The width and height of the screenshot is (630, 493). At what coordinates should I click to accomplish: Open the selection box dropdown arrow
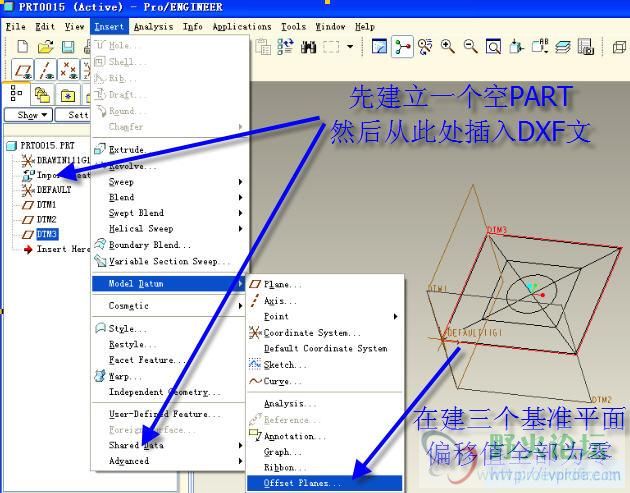tap(350, 47)
